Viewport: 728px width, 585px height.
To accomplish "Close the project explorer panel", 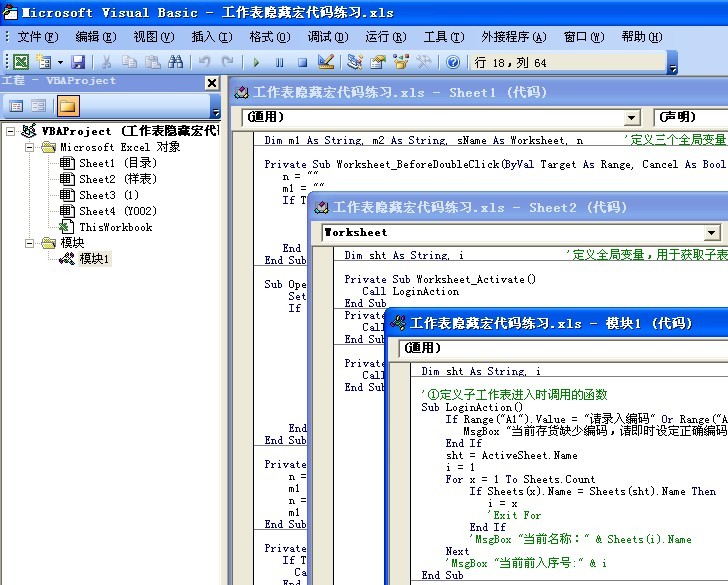I will click(x=212, y=83).
